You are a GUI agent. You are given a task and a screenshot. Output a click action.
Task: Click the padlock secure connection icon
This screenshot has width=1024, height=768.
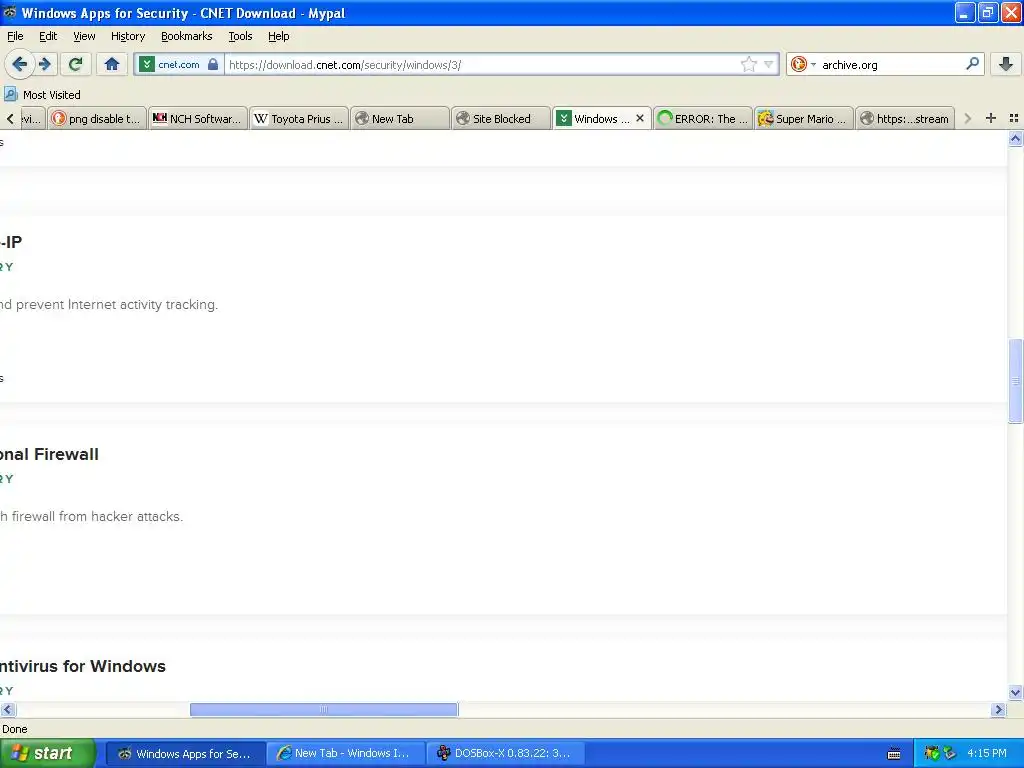pyautogui.click(x=213, y=64)
